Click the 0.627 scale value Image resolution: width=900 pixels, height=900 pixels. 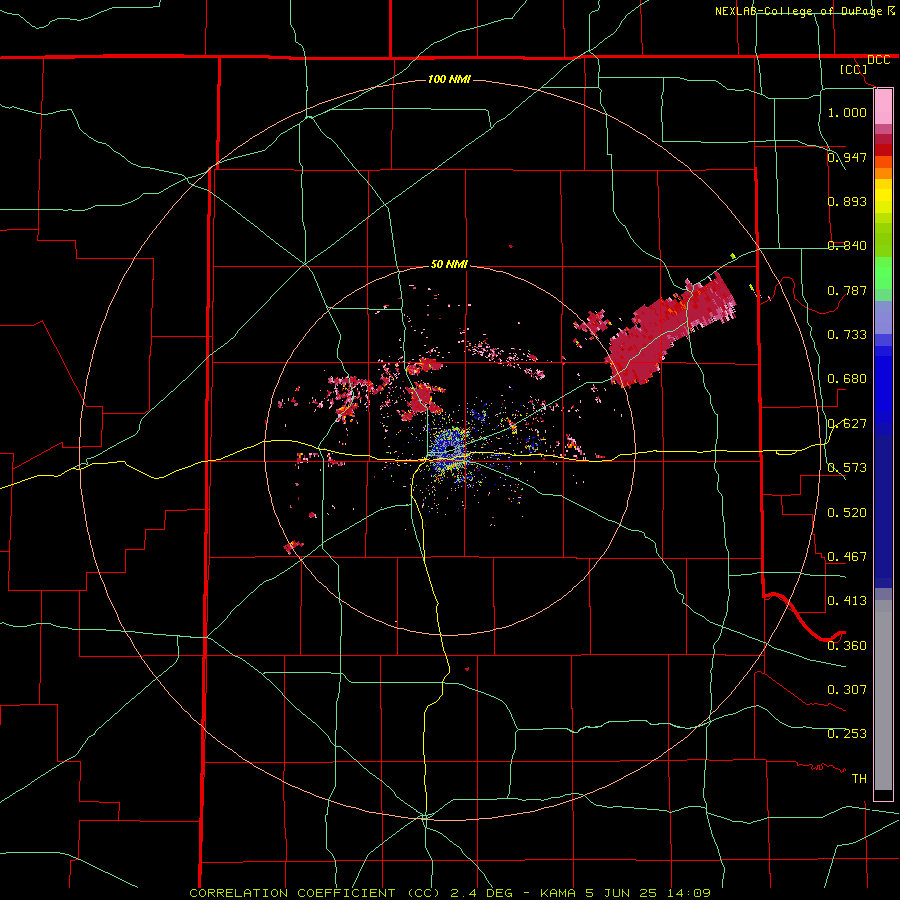click(x=847, y=424)
